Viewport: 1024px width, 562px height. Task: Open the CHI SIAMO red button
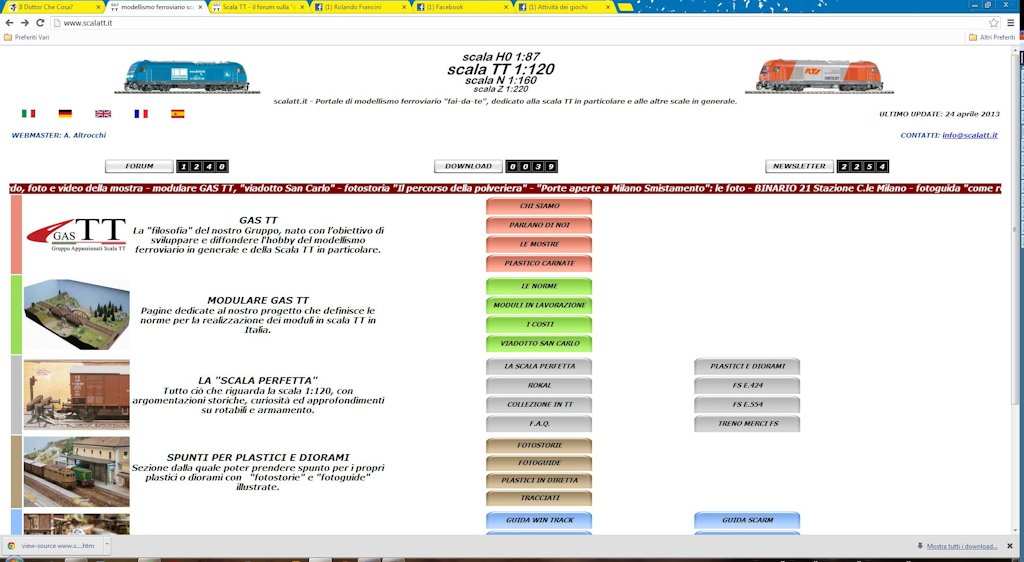[x=539, y=206]
